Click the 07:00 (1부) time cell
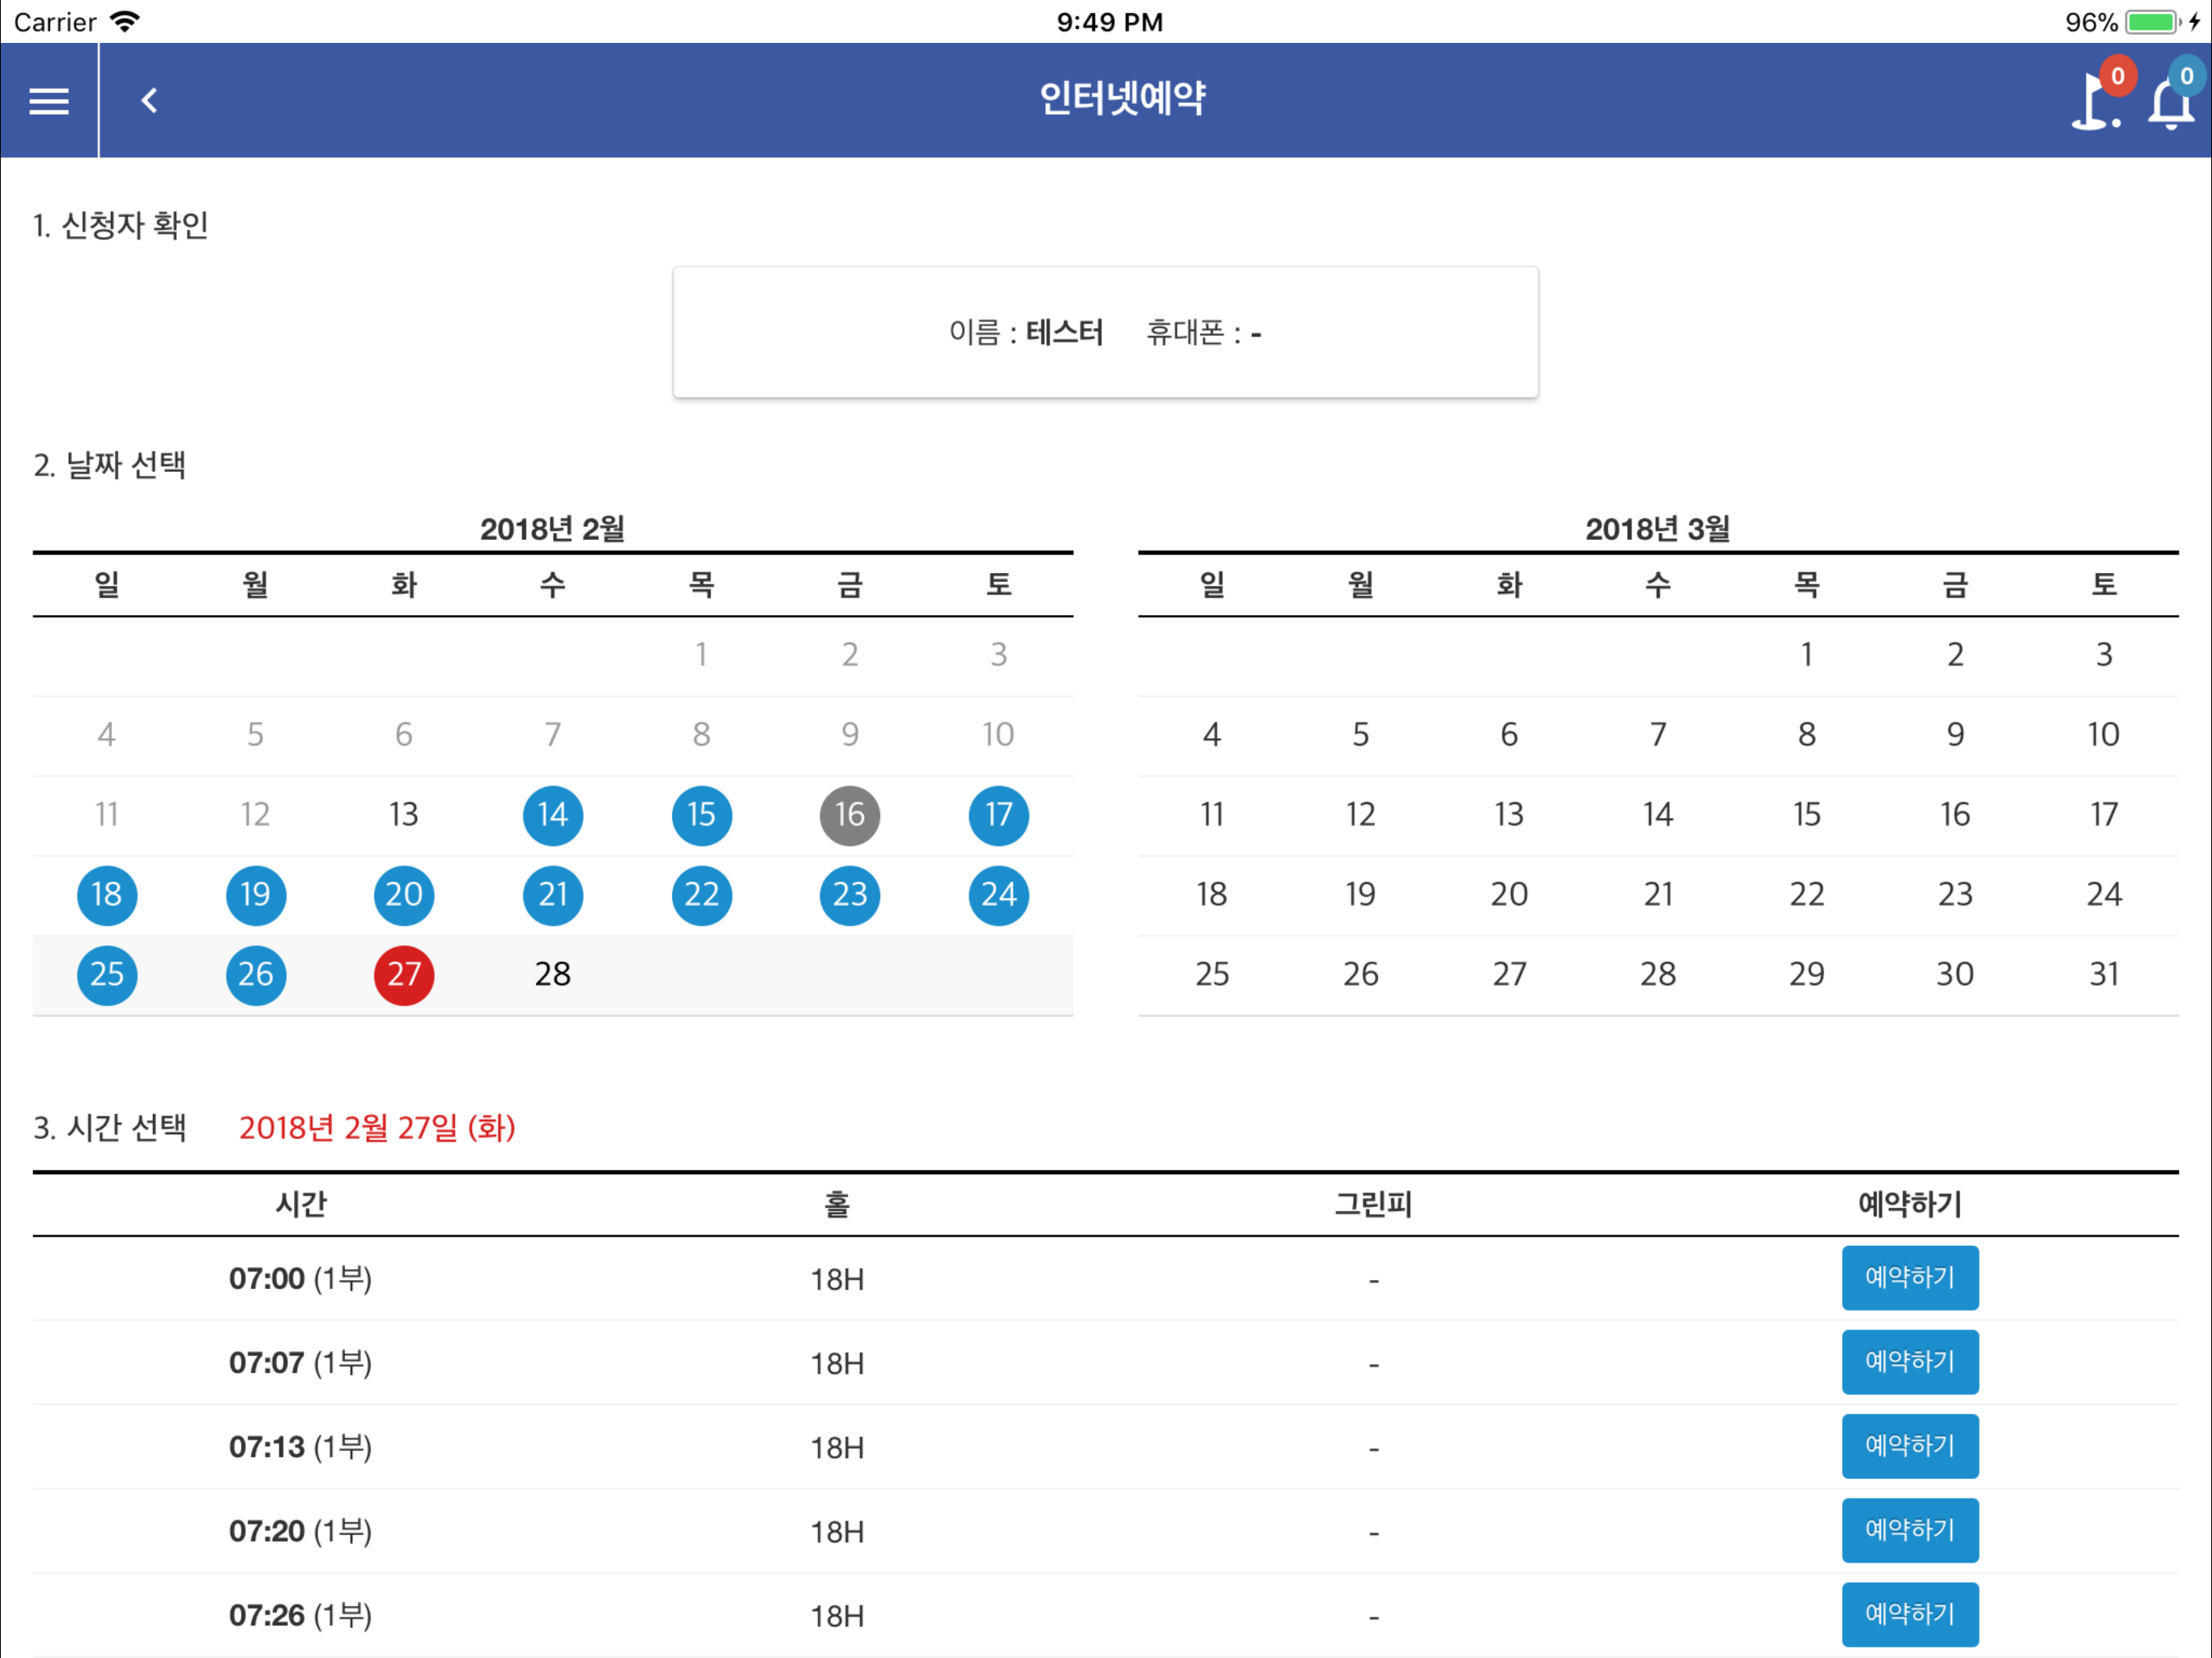 point(300,1278)
